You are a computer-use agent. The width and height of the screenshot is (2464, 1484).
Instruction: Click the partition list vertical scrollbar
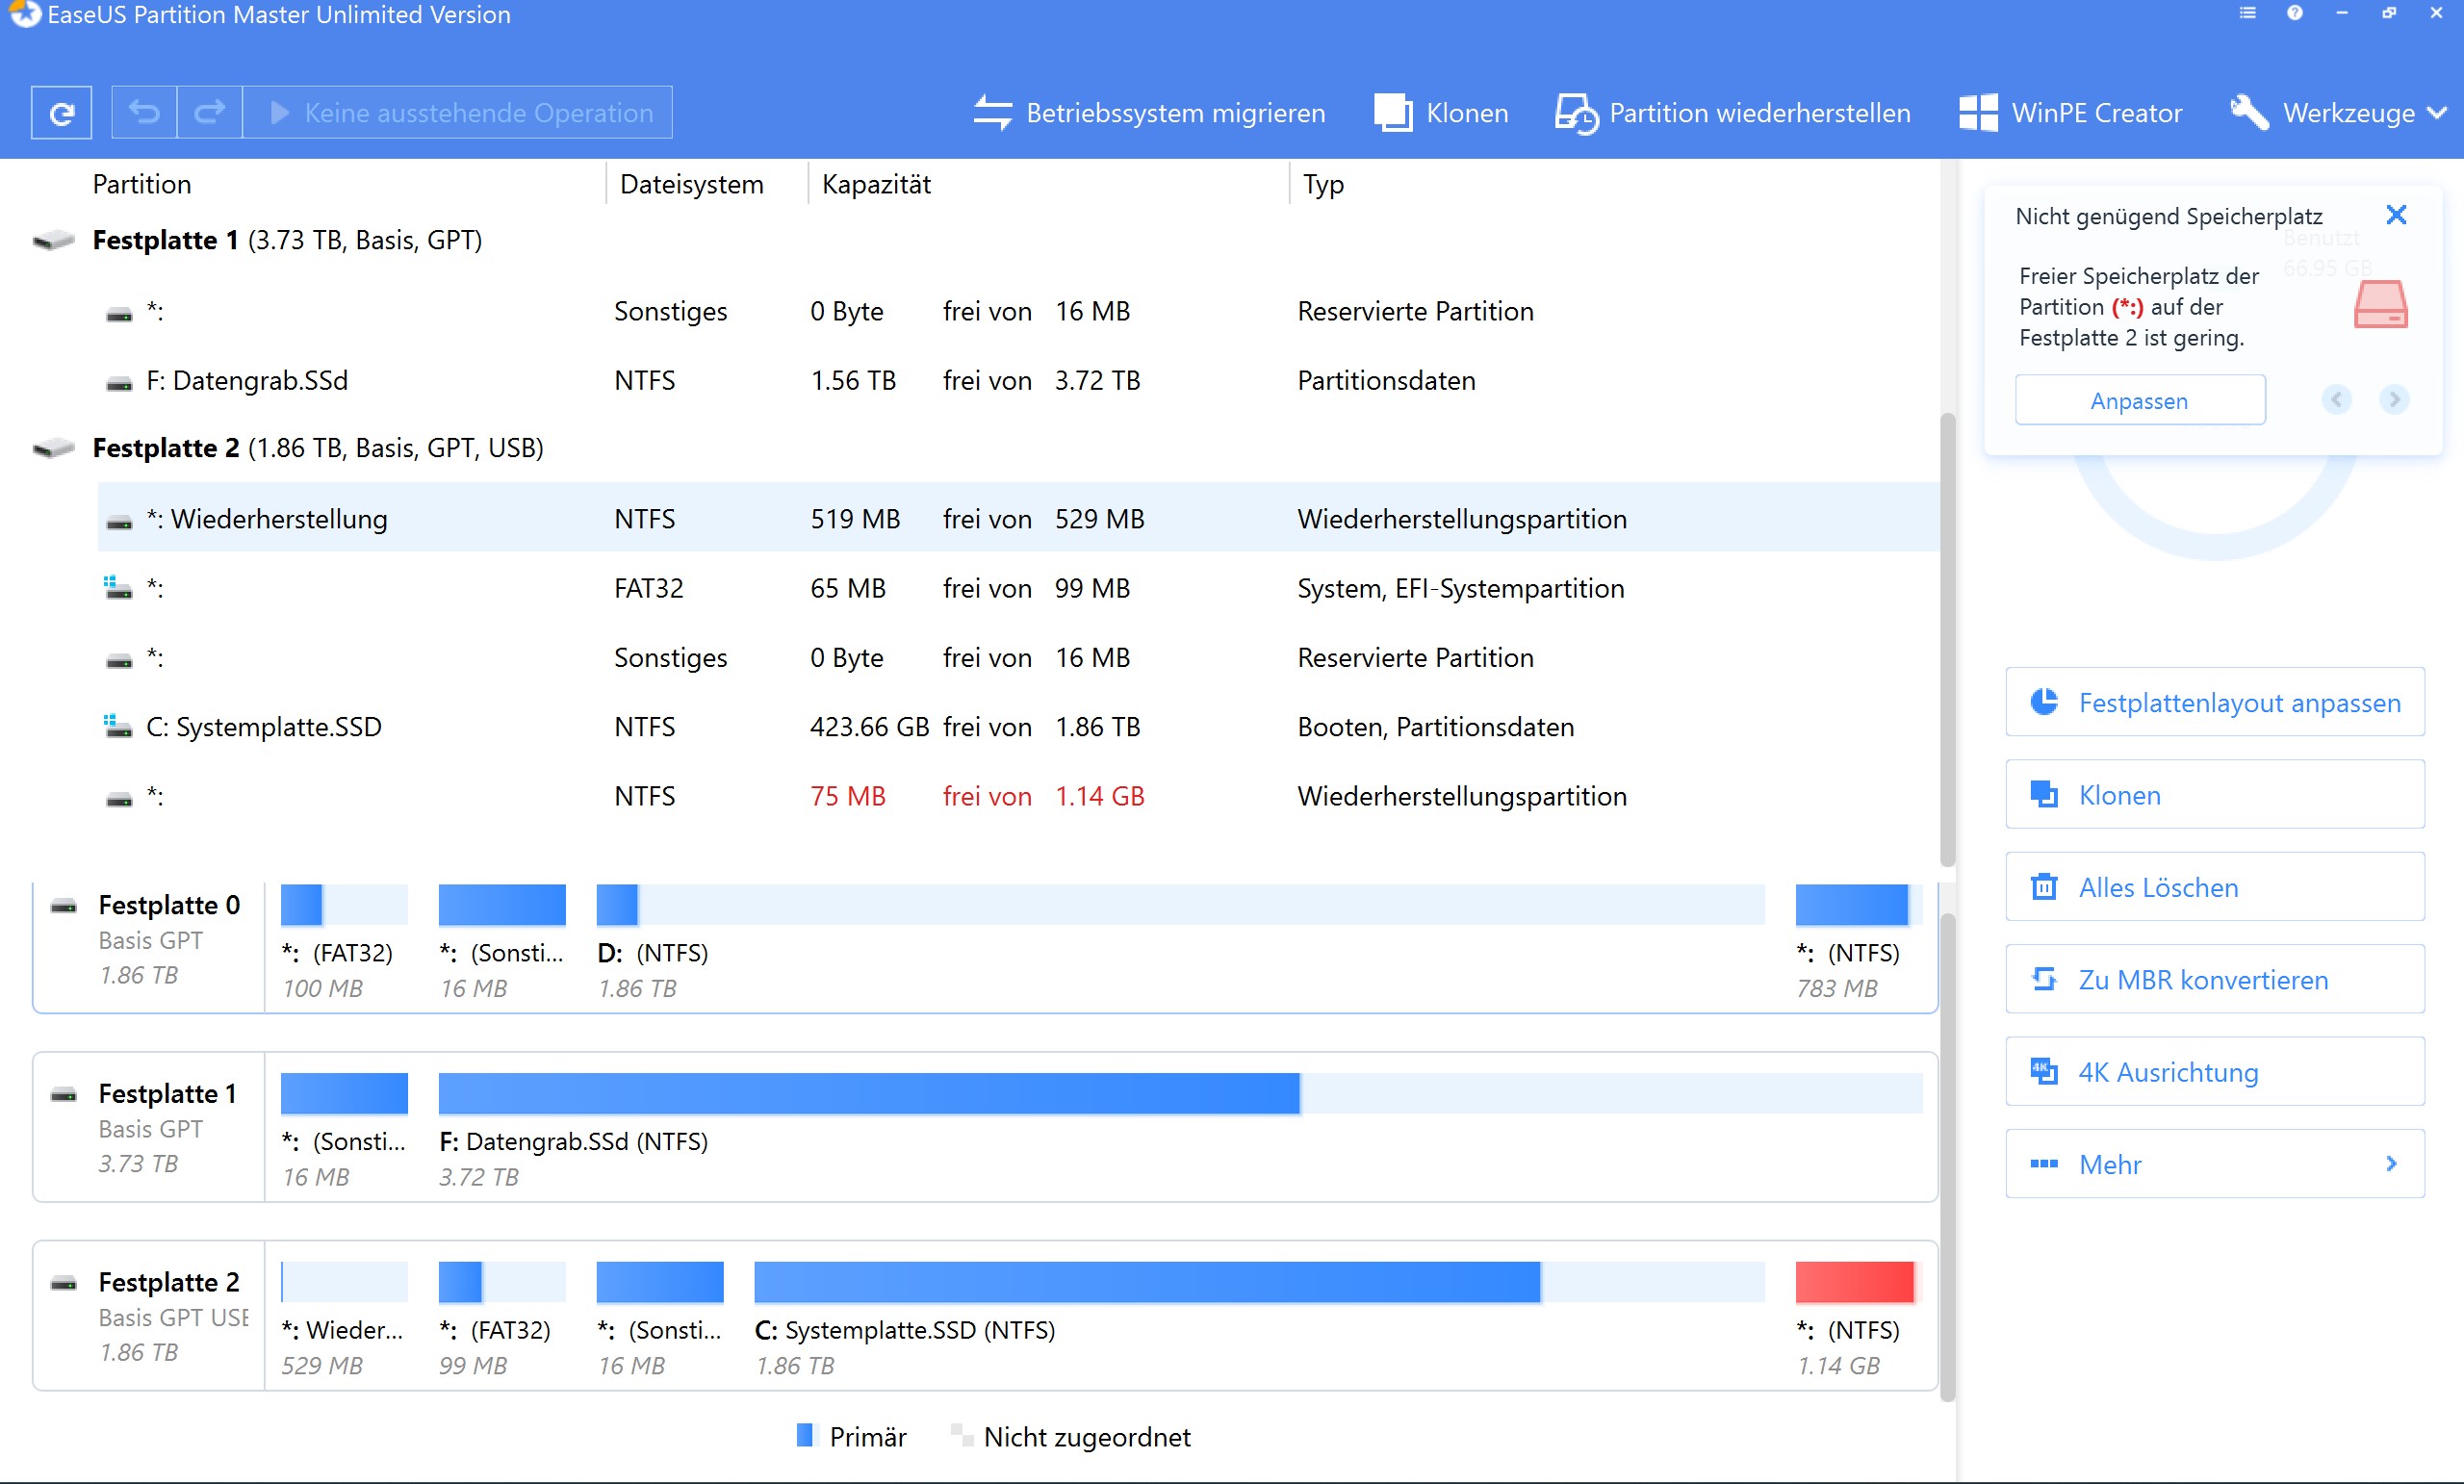click(x=1946, y=640)
